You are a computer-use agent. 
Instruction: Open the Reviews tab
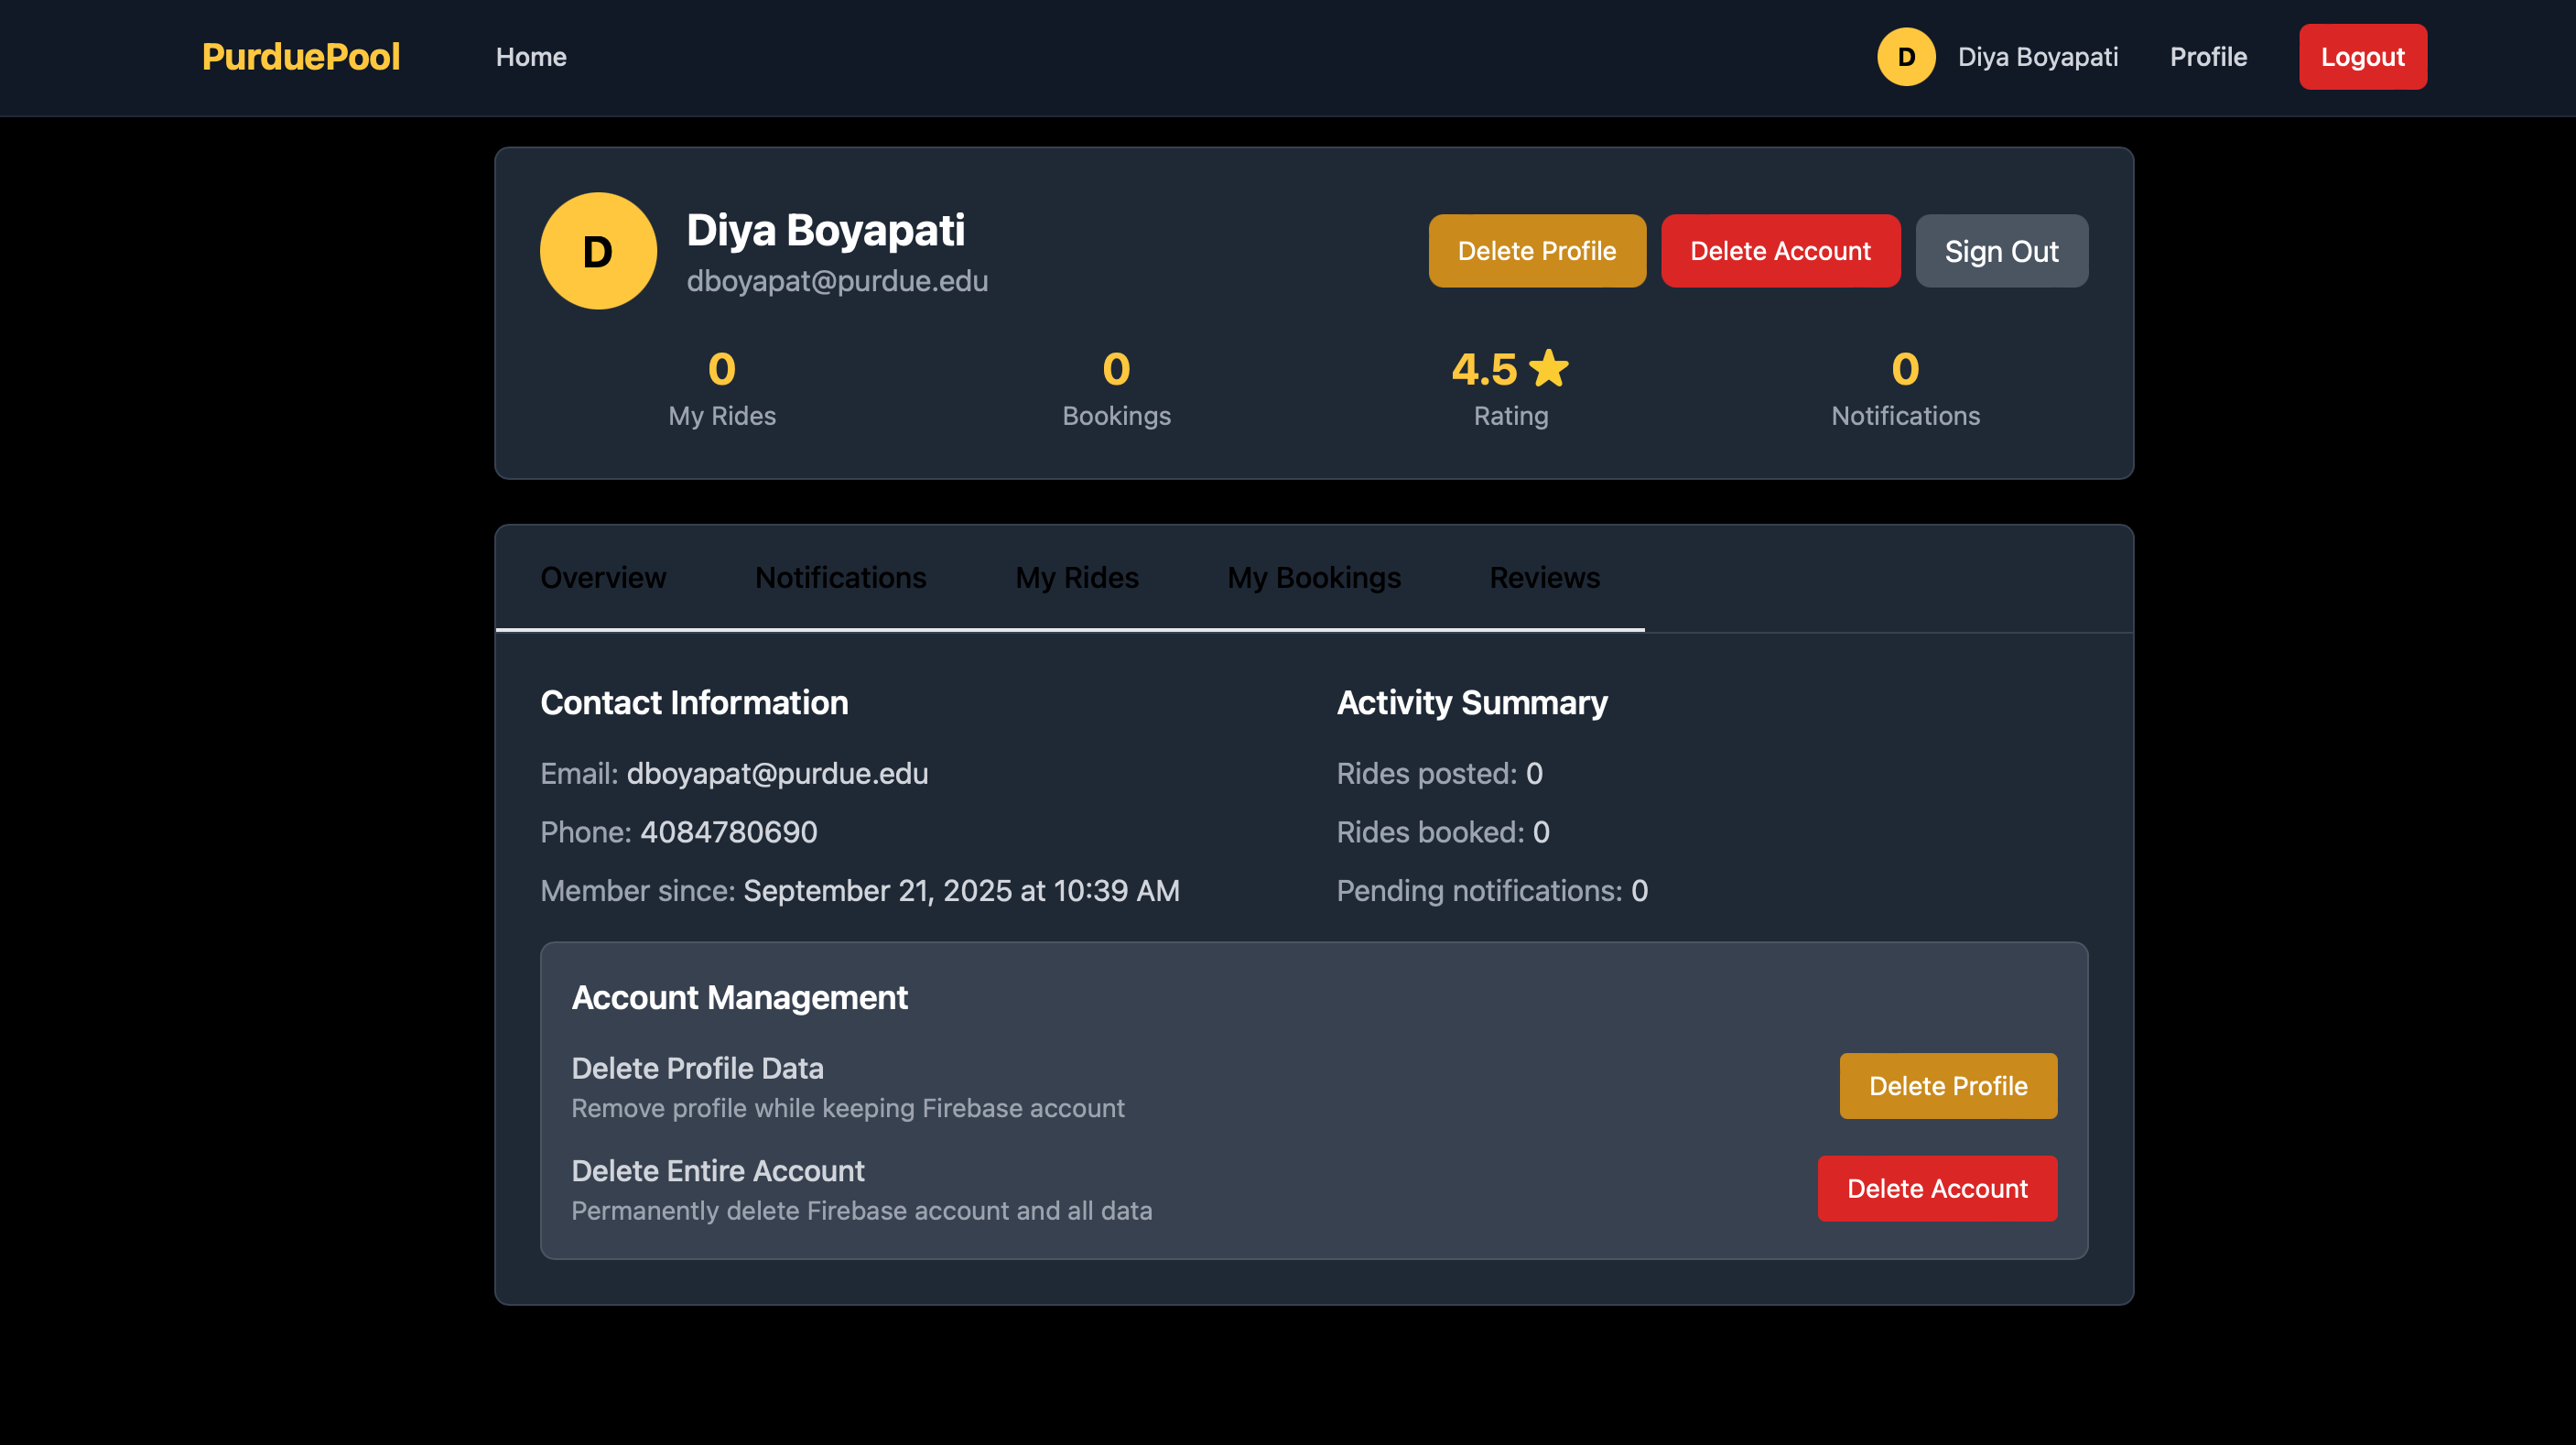click(x=1544, y=578)
